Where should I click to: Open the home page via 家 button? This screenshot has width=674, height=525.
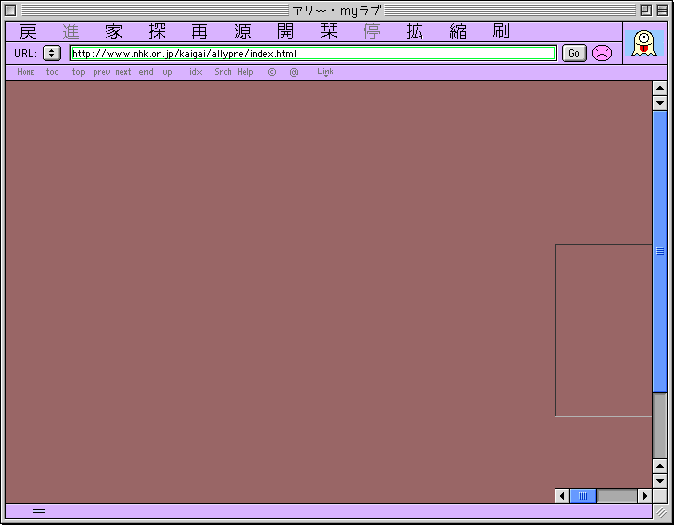[x=113, y=31]
